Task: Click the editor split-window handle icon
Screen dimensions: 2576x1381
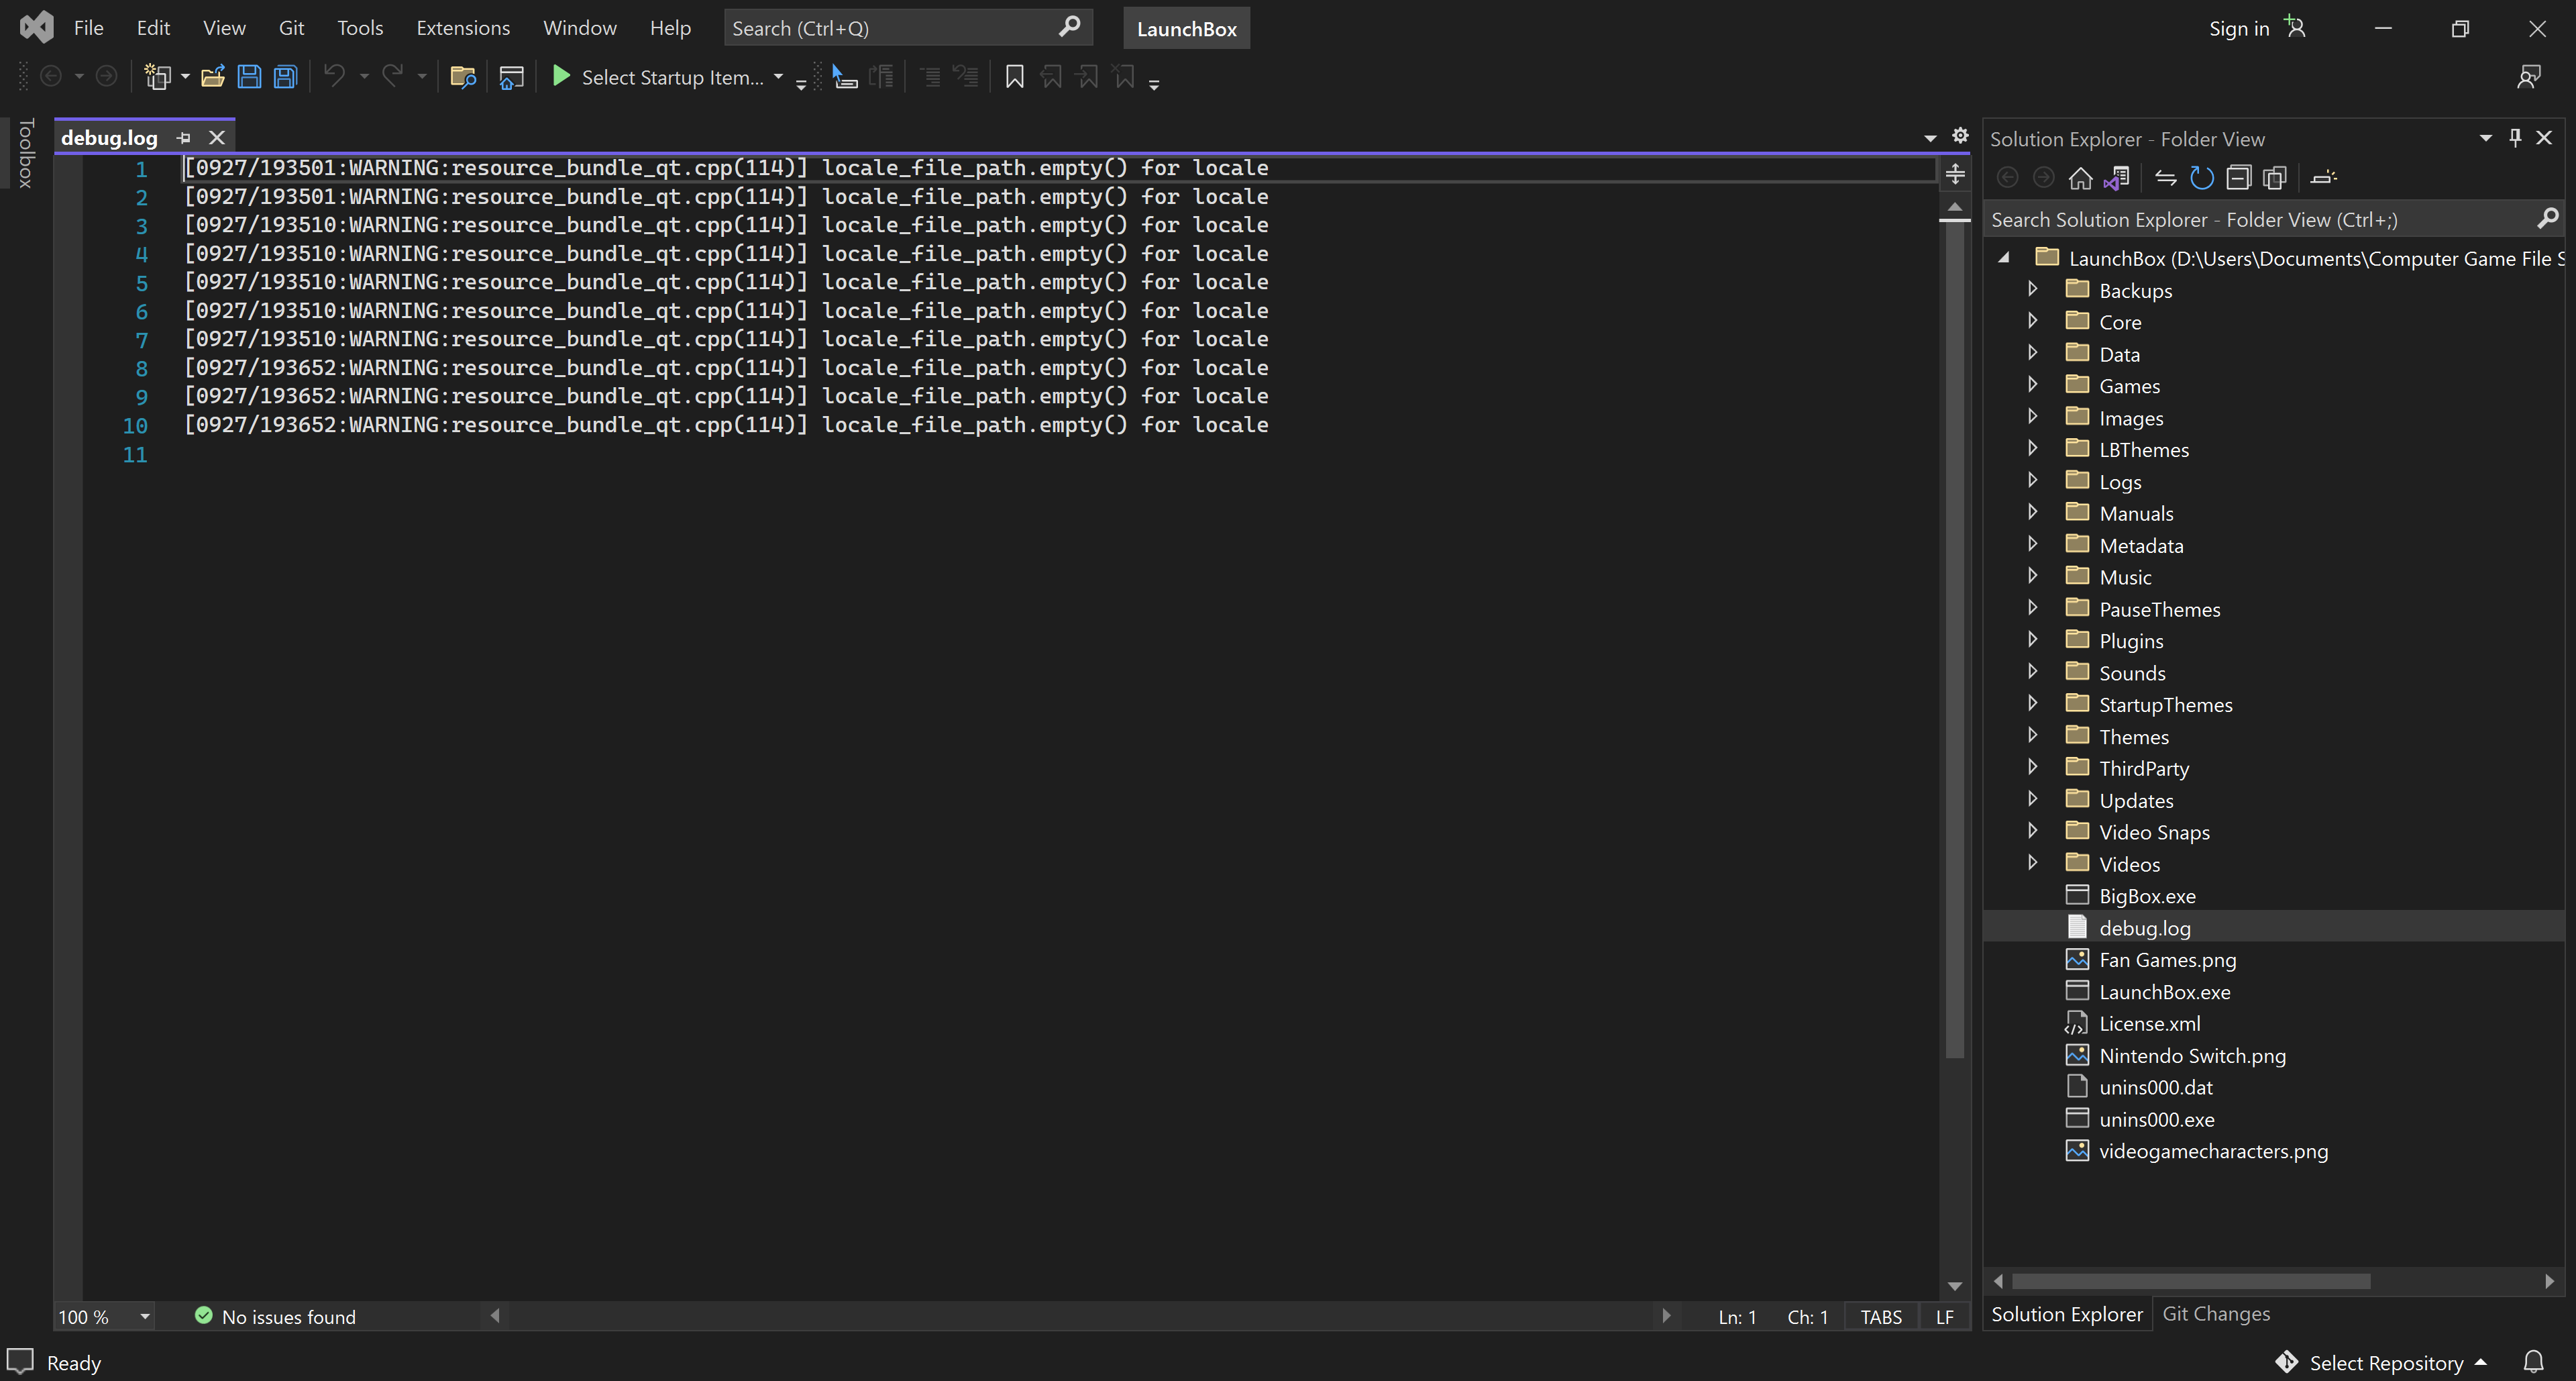Action: pyautogui.click(x=1955, y=174)
